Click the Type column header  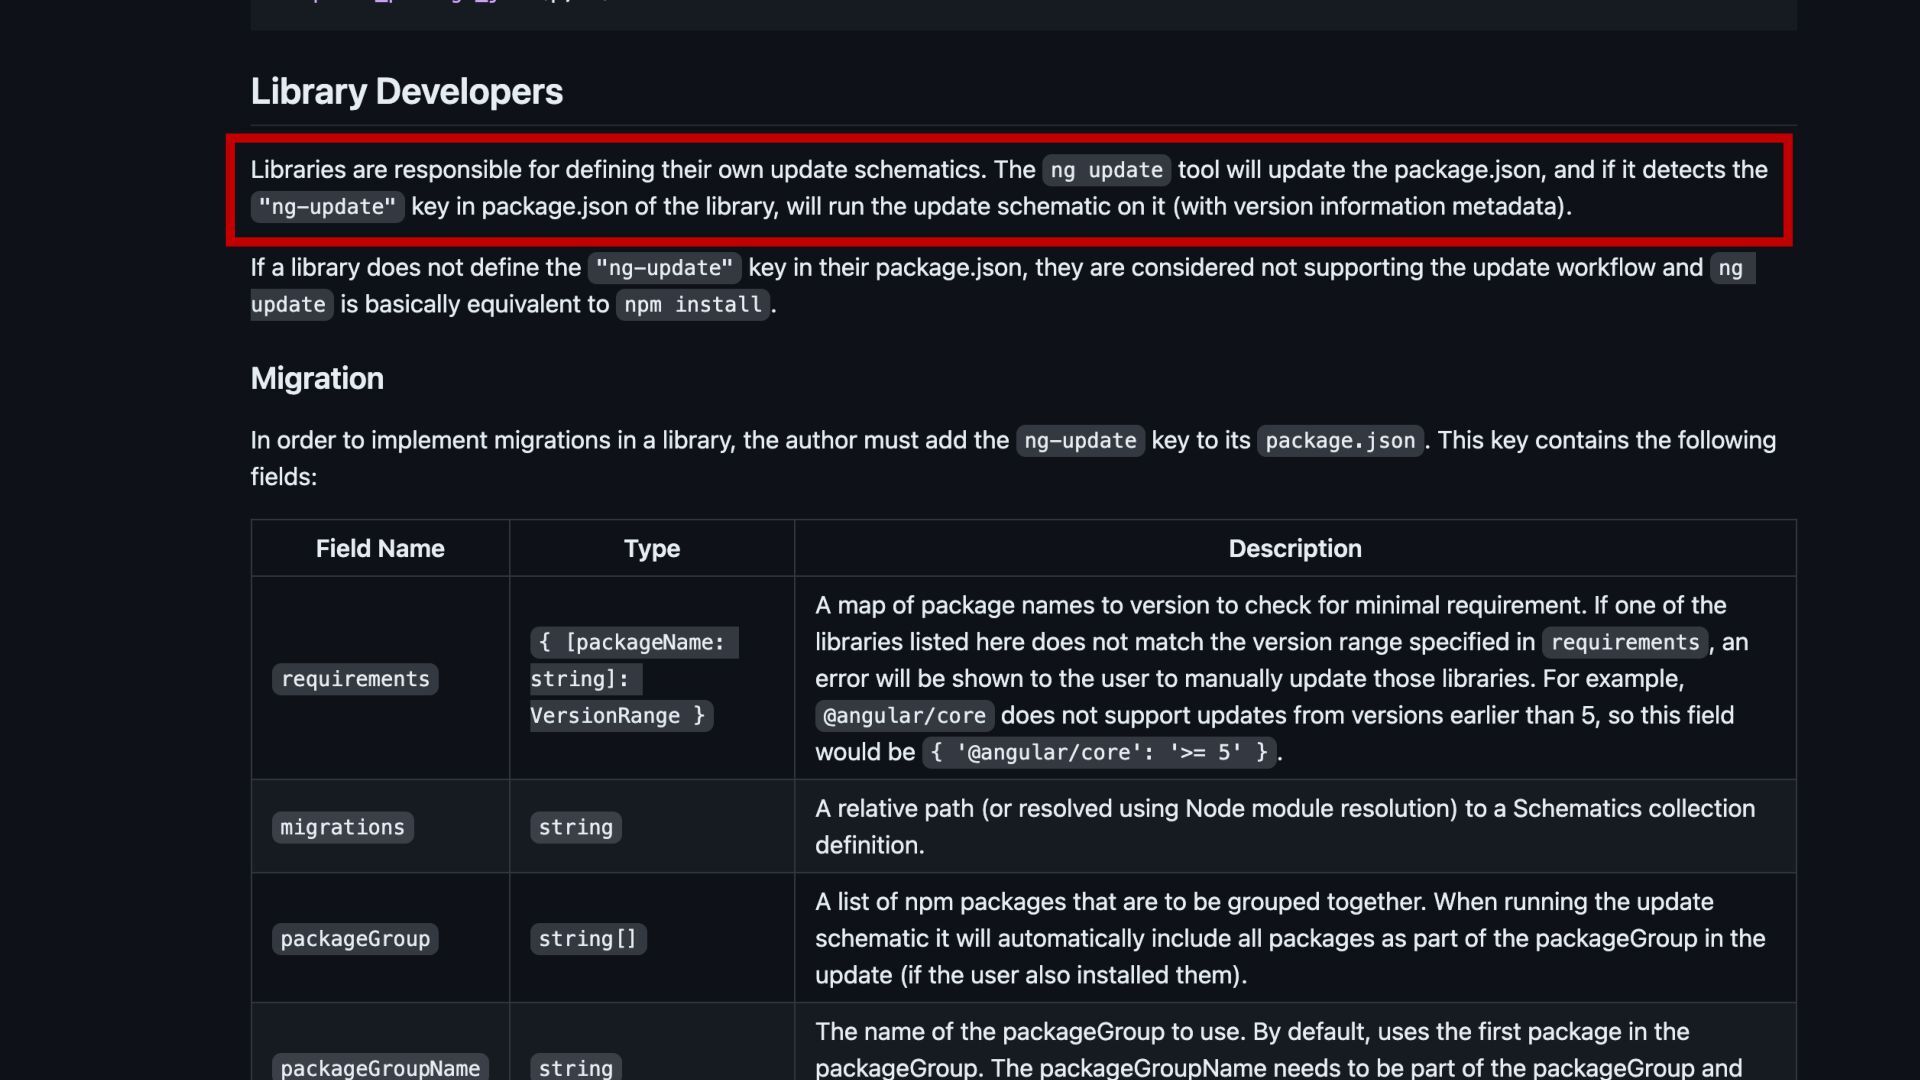click(651, 549)
